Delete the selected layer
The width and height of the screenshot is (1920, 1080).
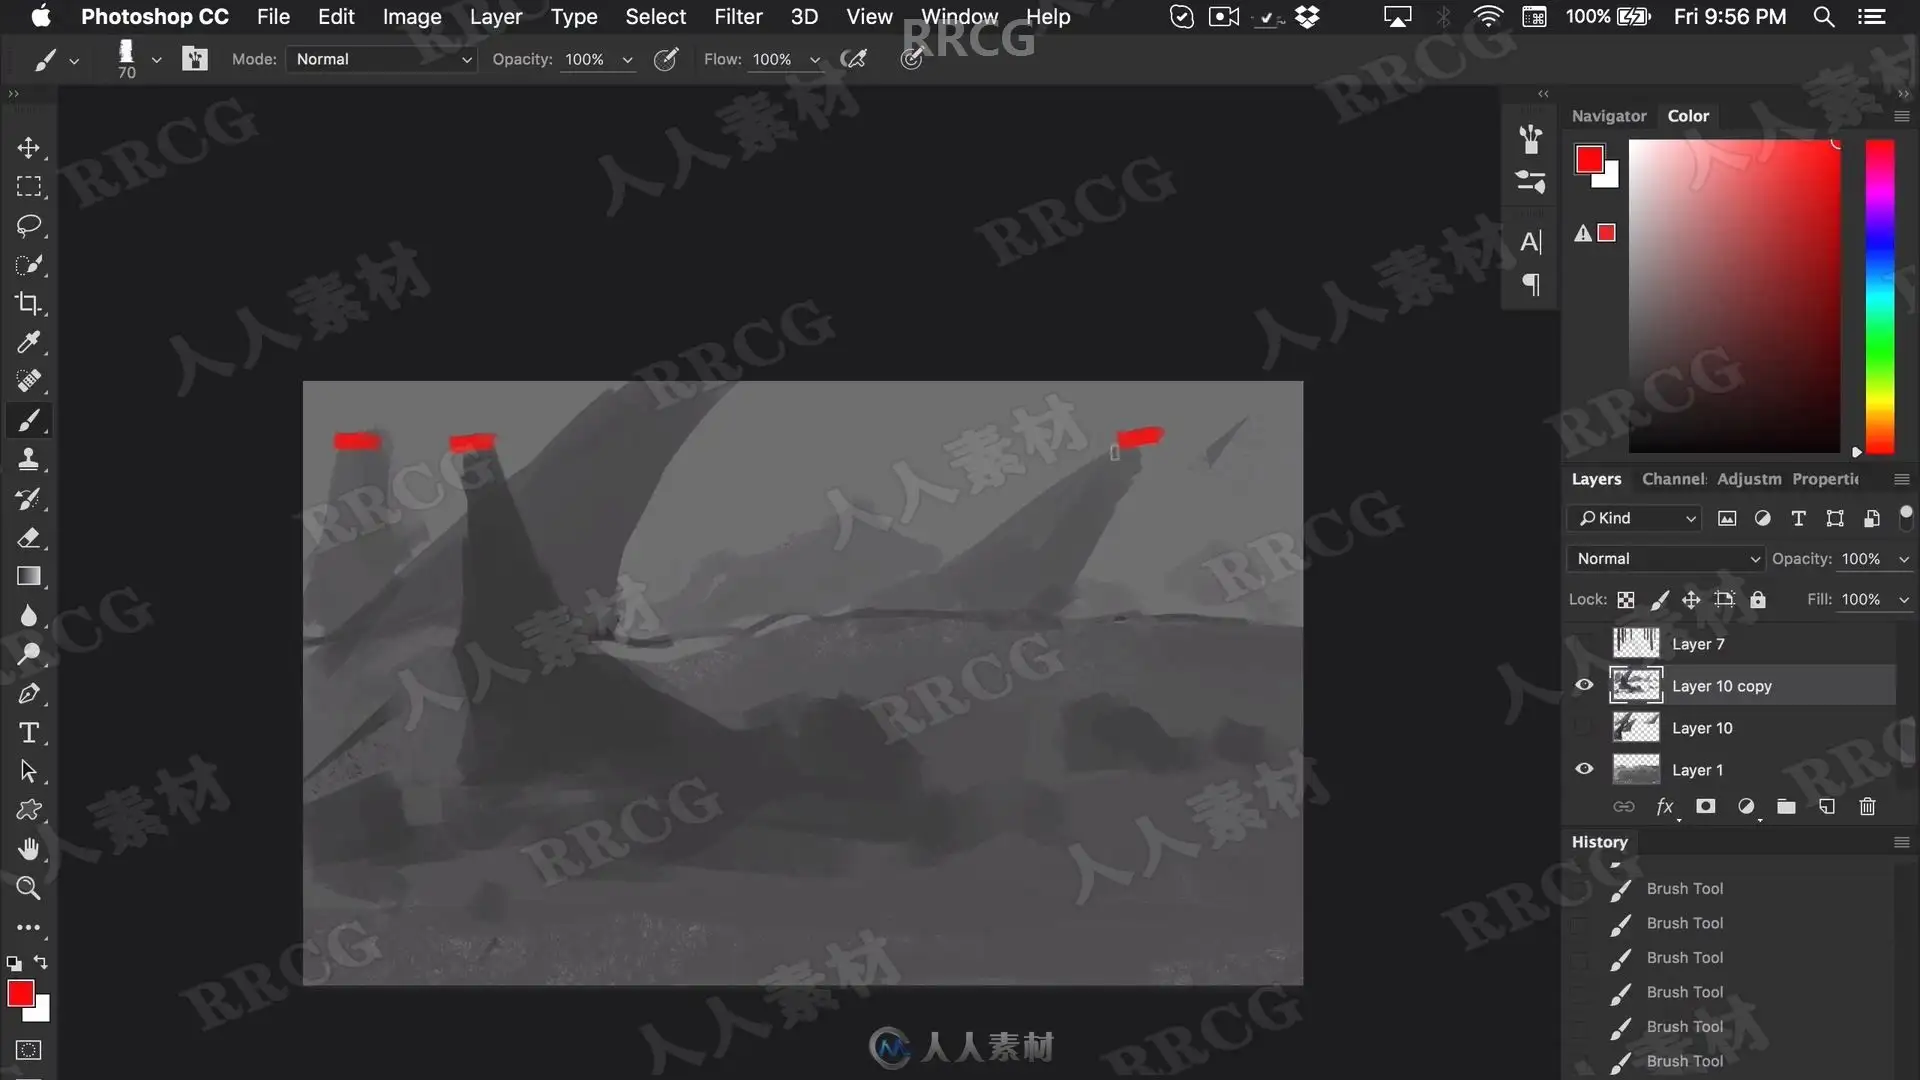[1867, 806]
